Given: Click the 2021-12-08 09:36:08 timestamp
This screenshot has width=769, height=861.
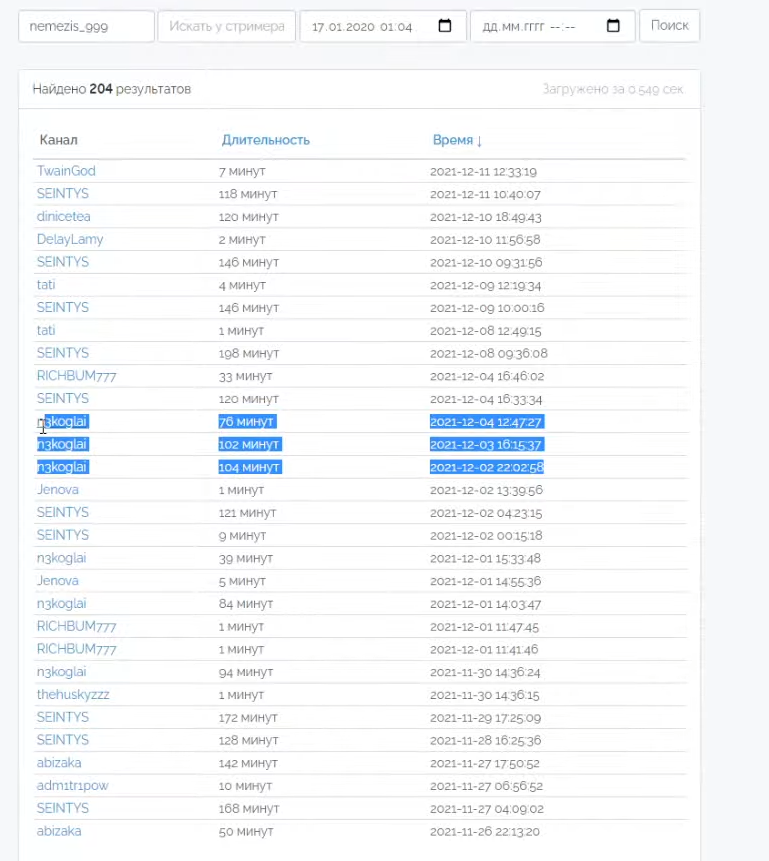Looking at the screenshot, I should 489,354.
